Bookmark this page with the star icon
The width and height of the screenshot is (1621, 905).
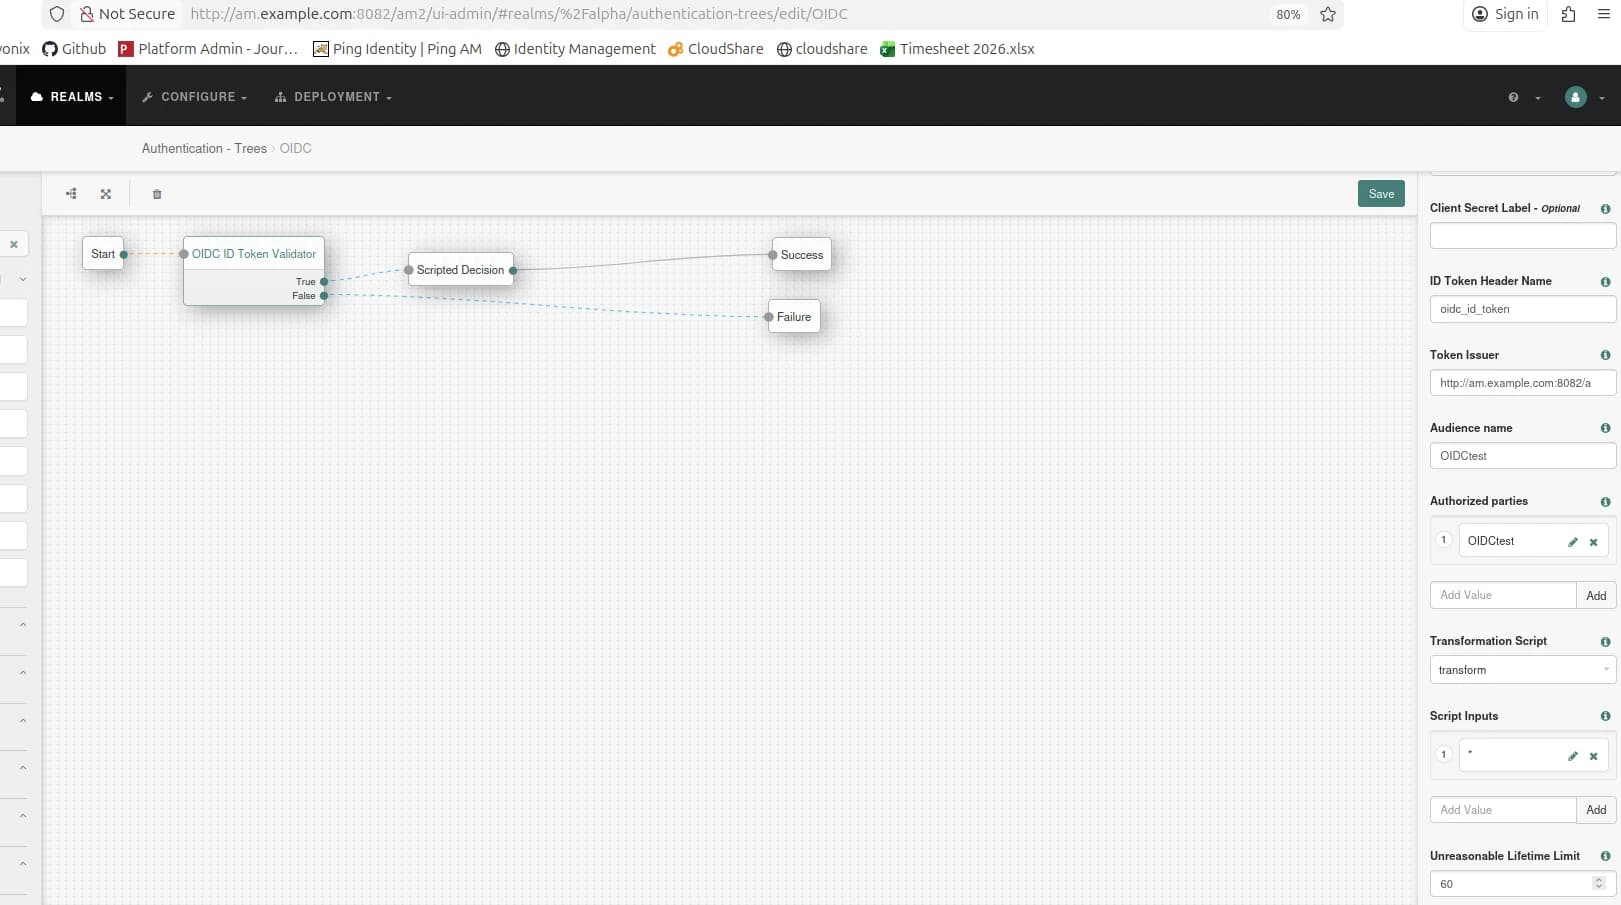[x=1328, y=14]
